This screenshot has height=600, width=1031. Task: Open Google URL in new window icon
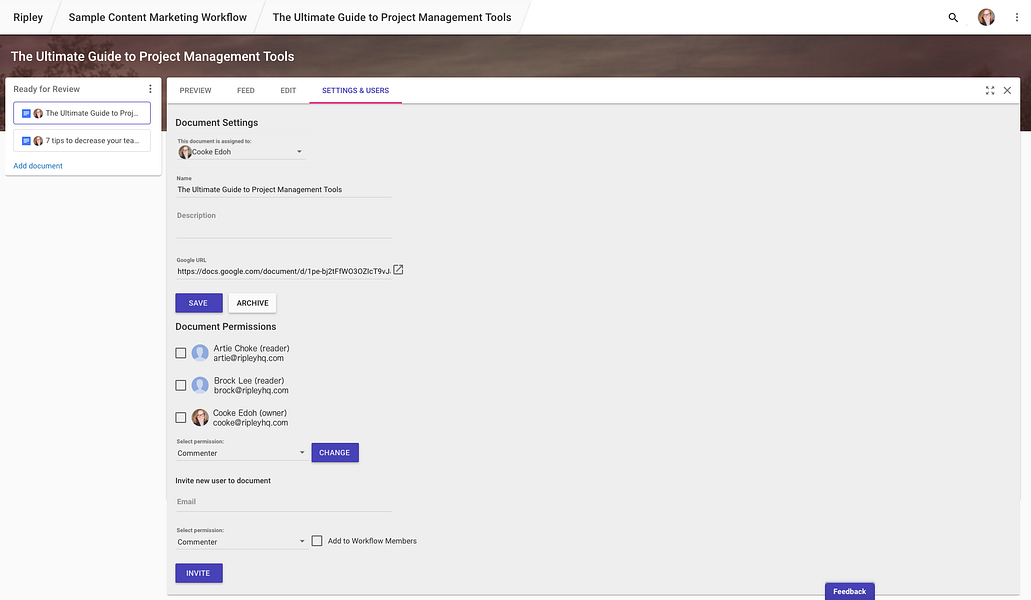(398, 270)
